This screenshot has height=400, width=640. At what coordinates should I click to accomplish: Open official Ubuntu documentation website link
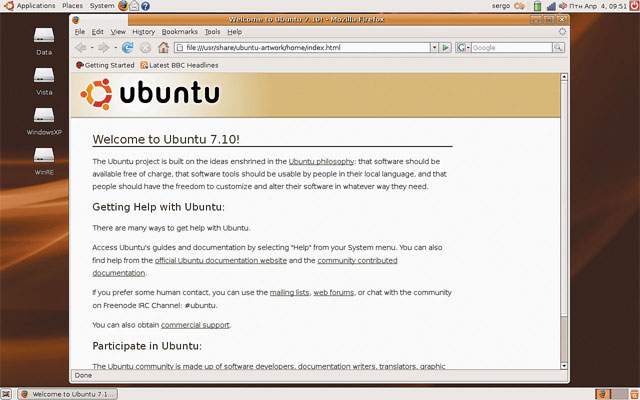(221, 260)
